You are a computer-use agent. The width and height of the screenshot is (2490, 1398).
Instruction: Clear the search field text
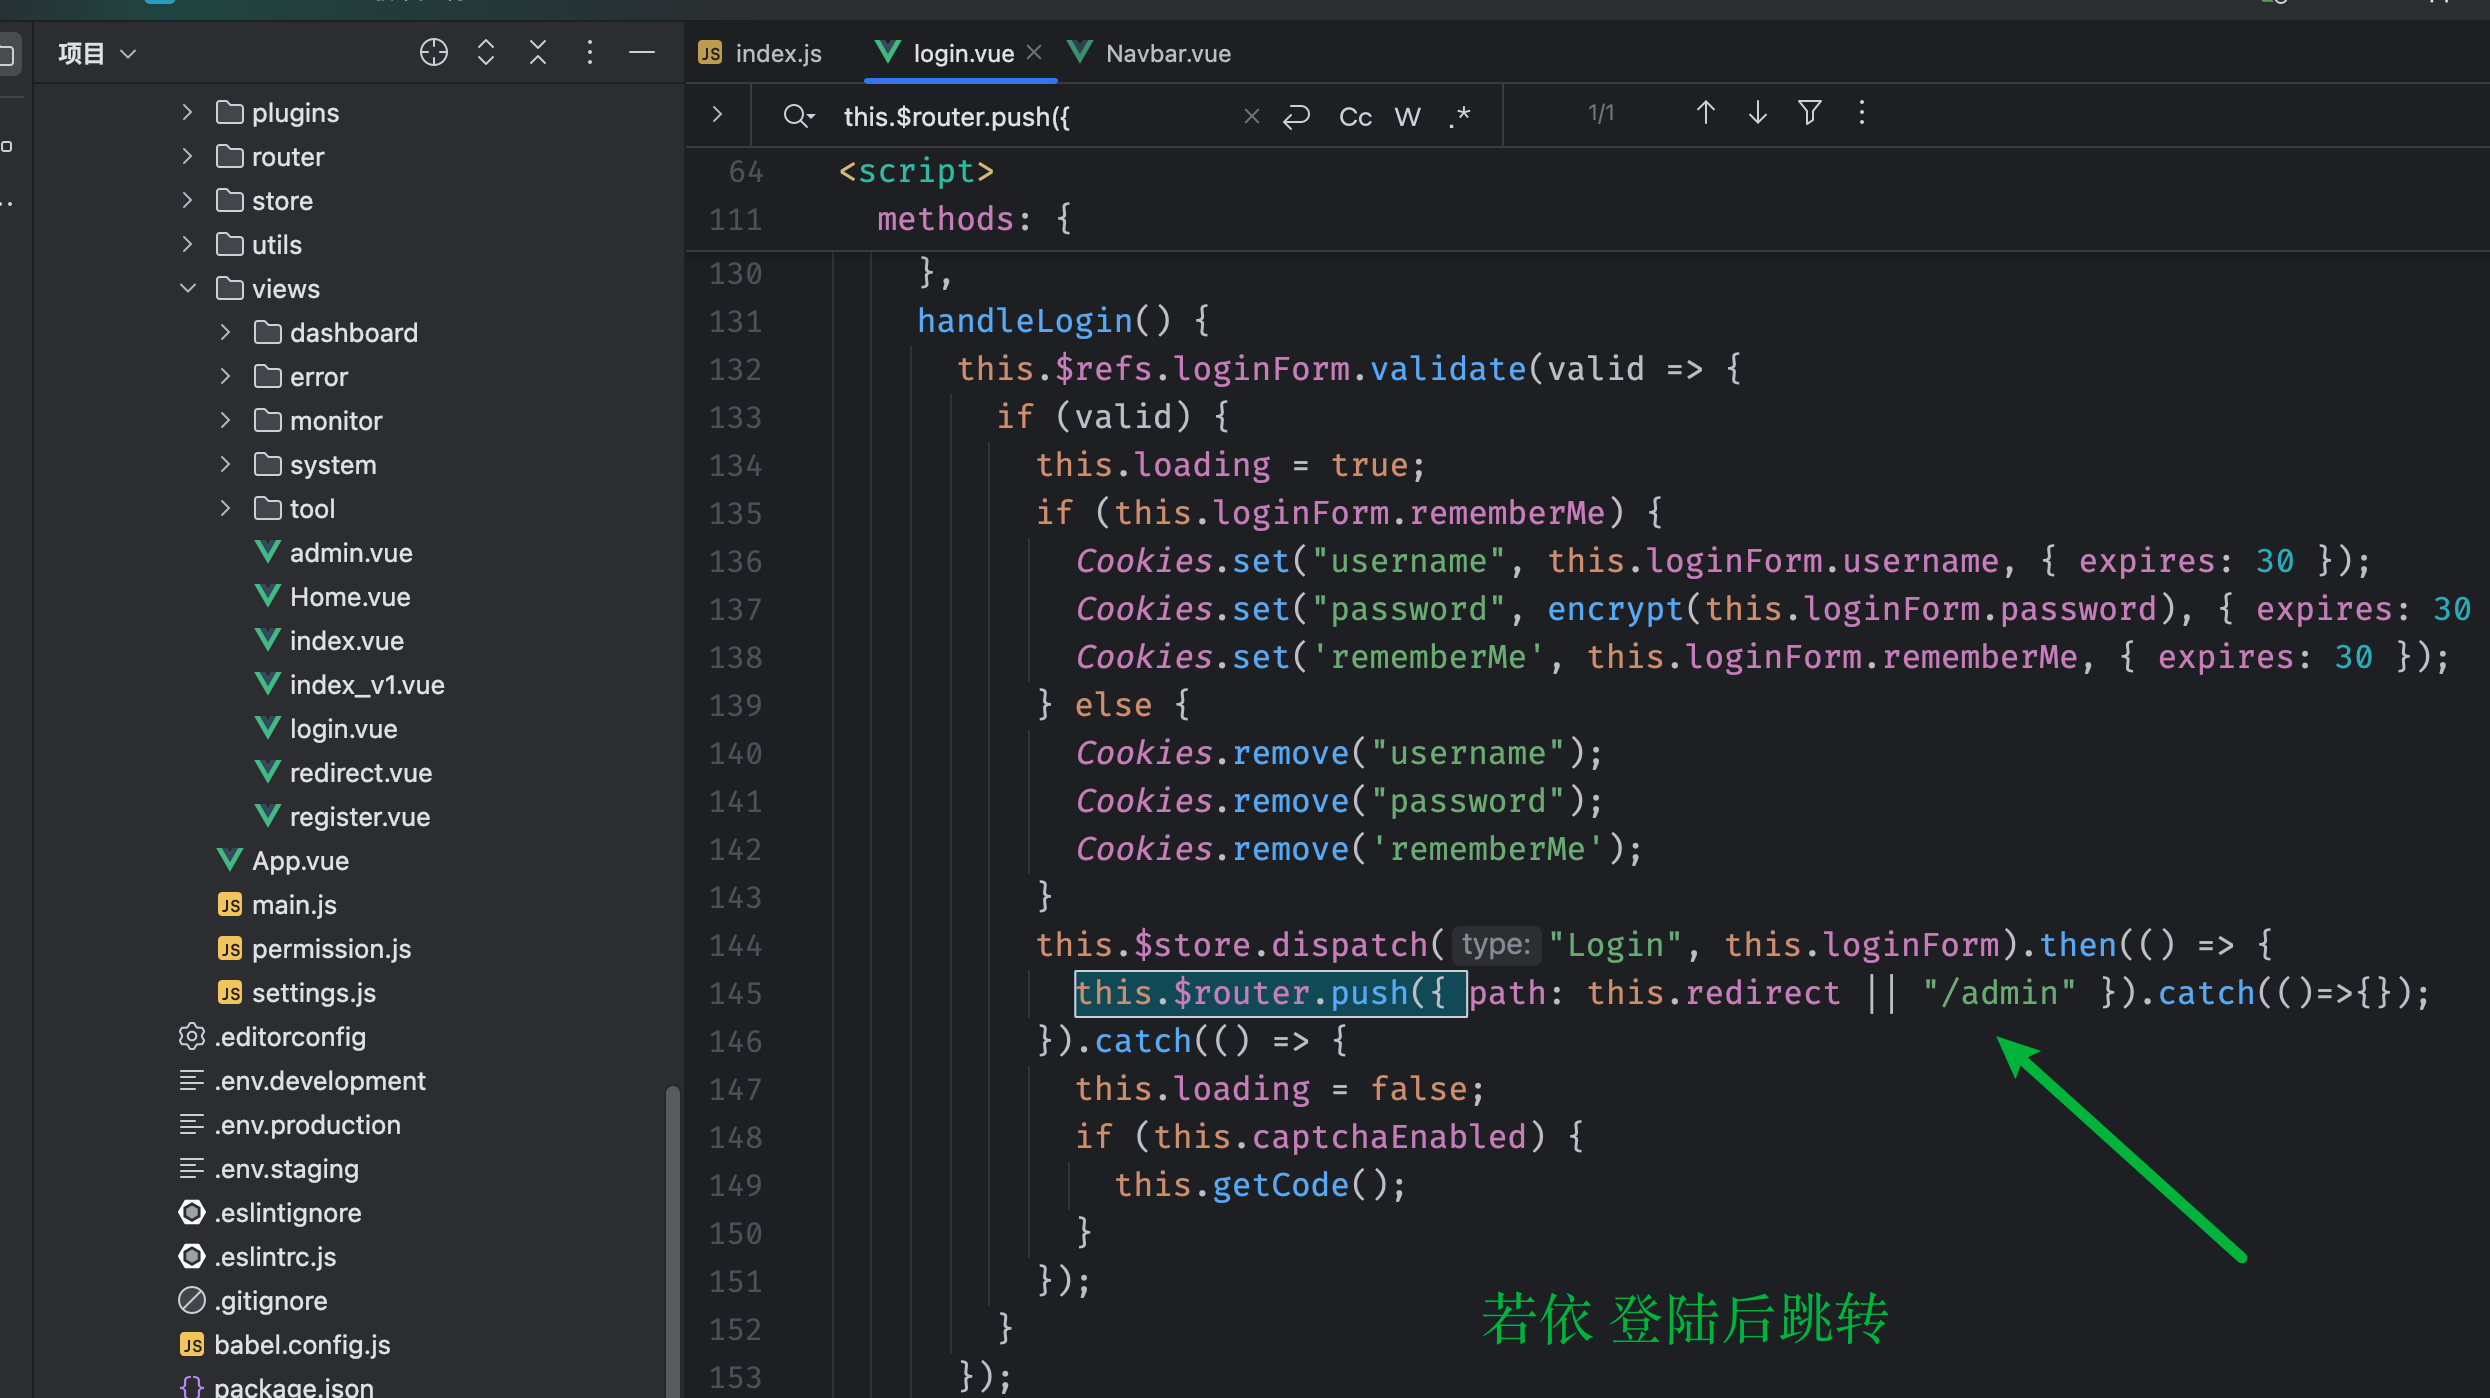point(1251,117)
